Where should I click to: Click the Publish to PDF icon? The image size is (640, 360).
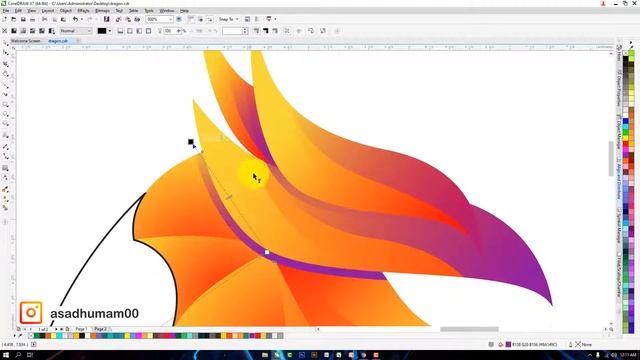point(137,19)
